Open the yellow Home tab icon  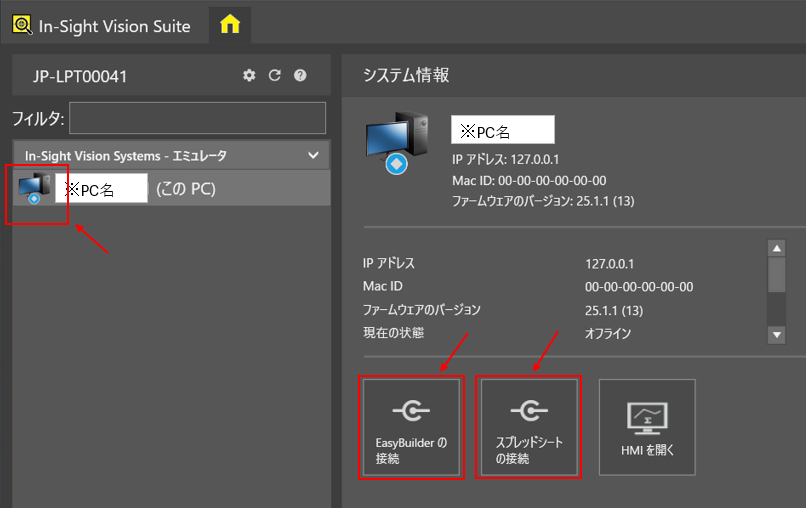coord(230,25)
